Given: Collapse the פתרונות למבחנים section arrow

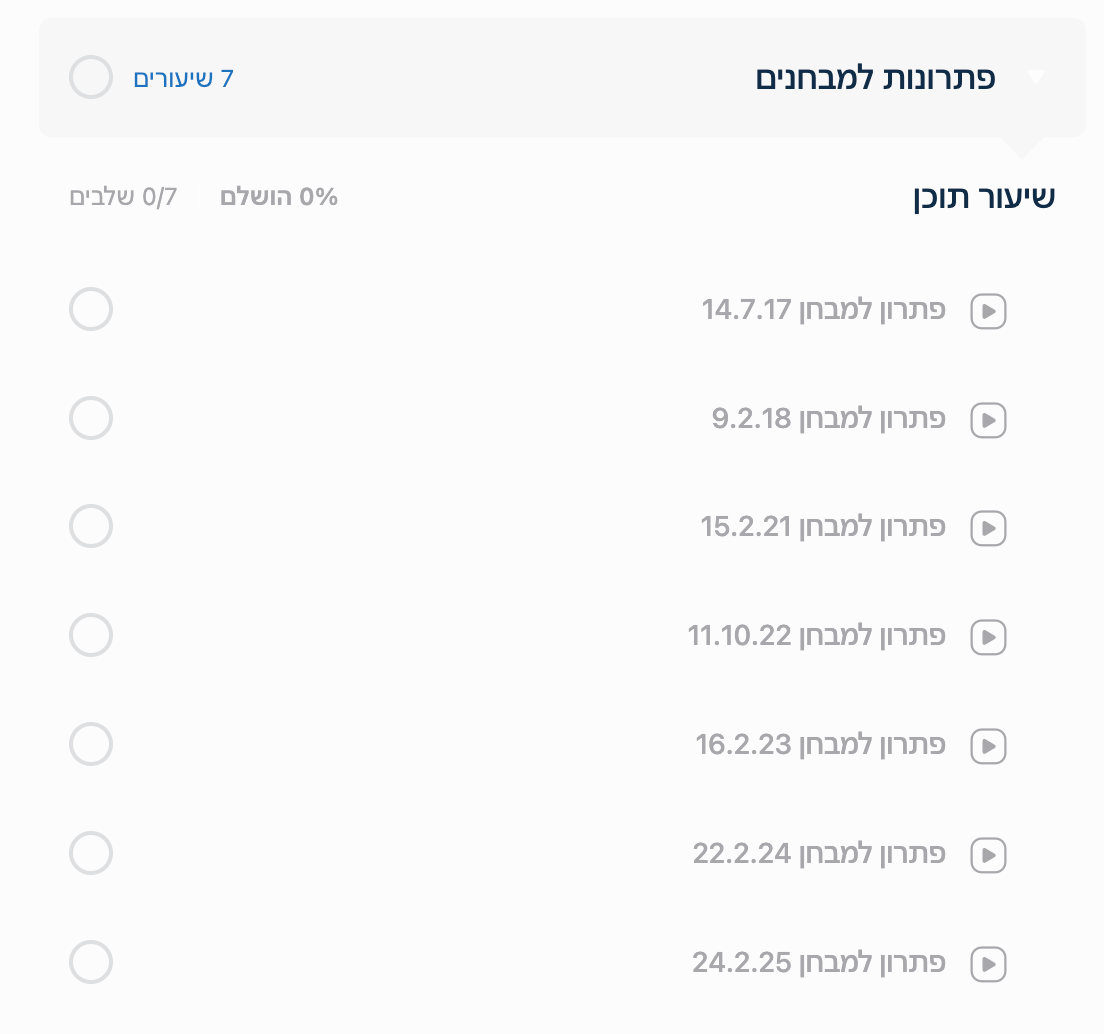Looking at the screenshot, I should click(1035, 77).
